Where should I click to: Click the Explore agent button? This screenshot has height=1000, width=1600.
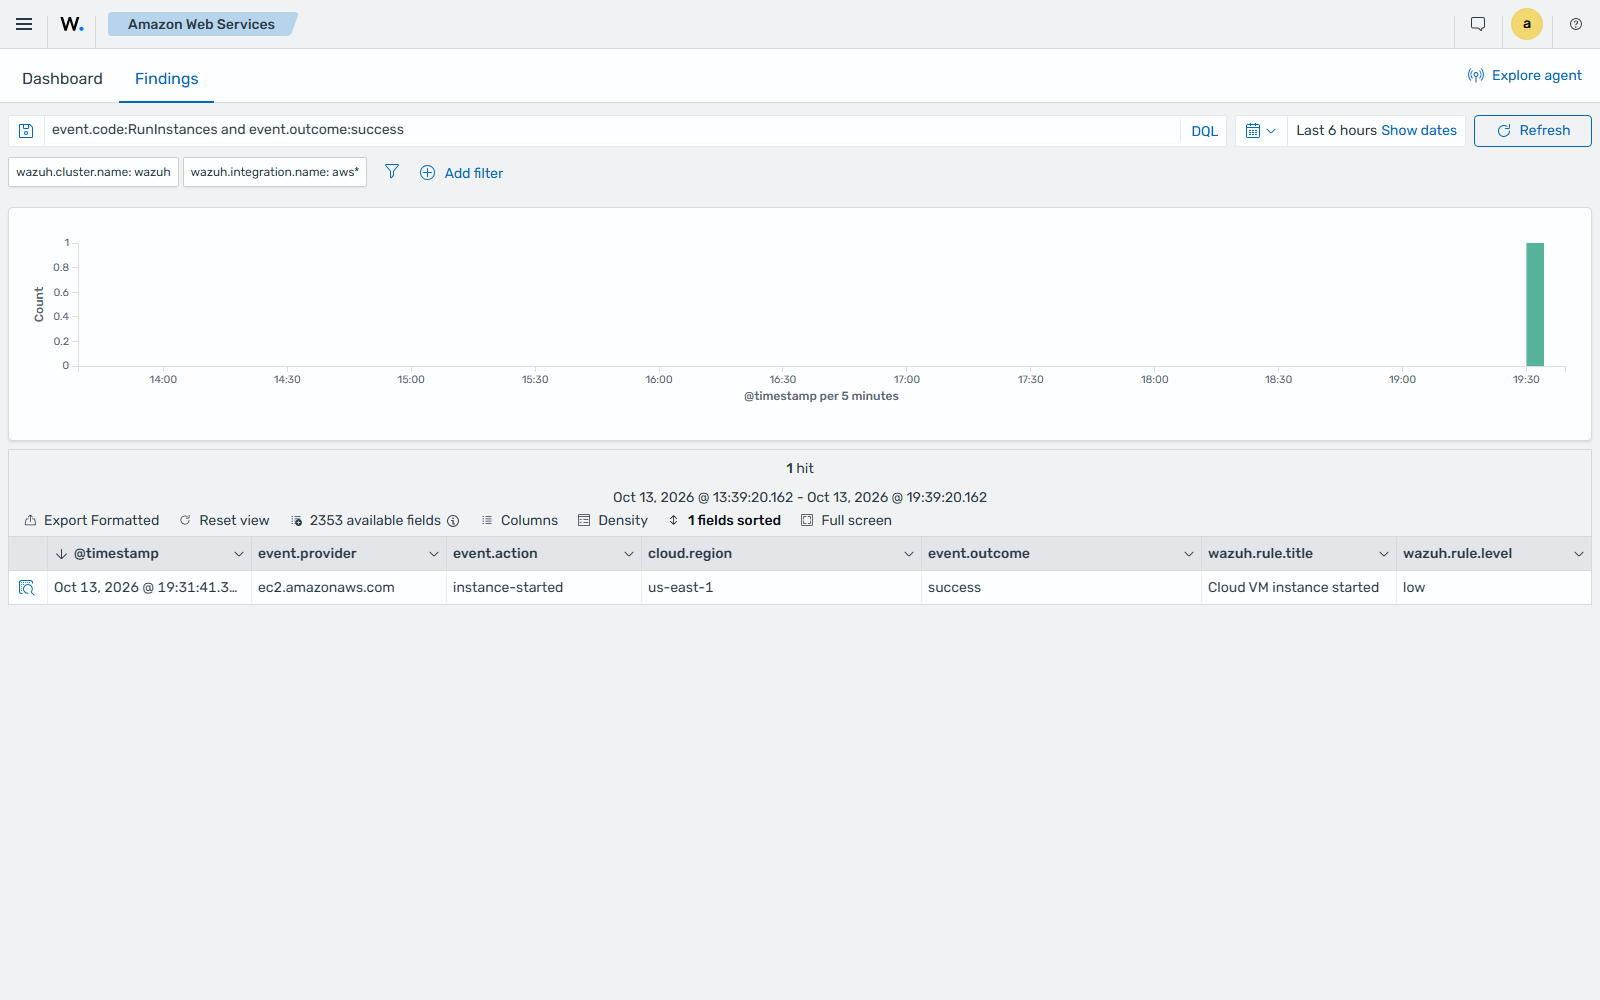click(1525, 75)
